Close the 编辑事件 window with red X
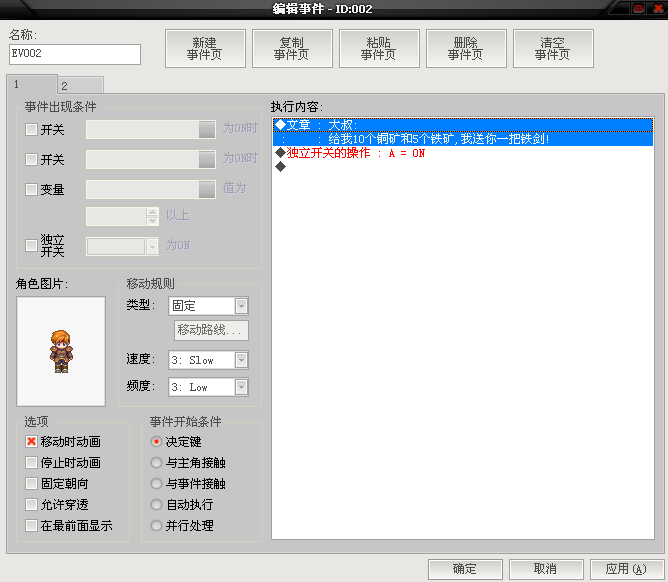Screen dimensions: 668x582 [657, 8]
